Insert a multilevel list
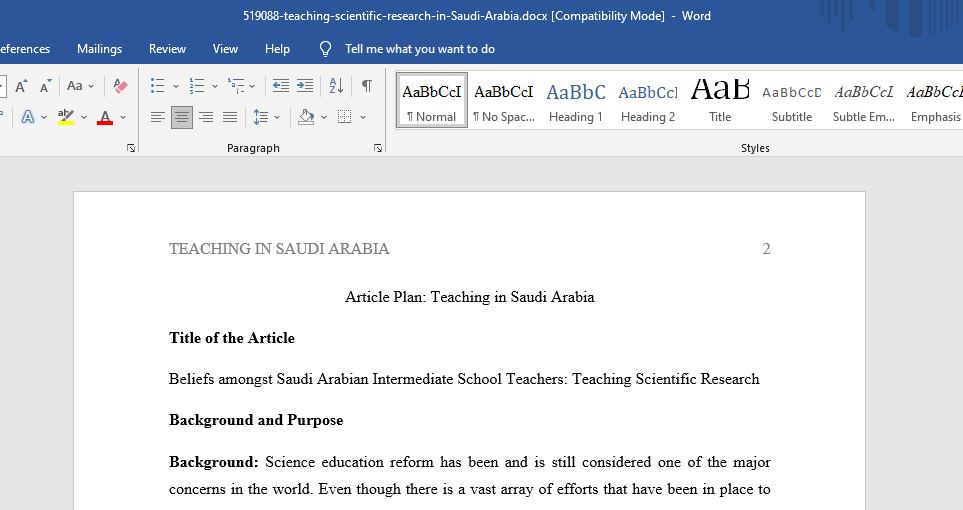 pyautogui.click(x=236, y=86)
